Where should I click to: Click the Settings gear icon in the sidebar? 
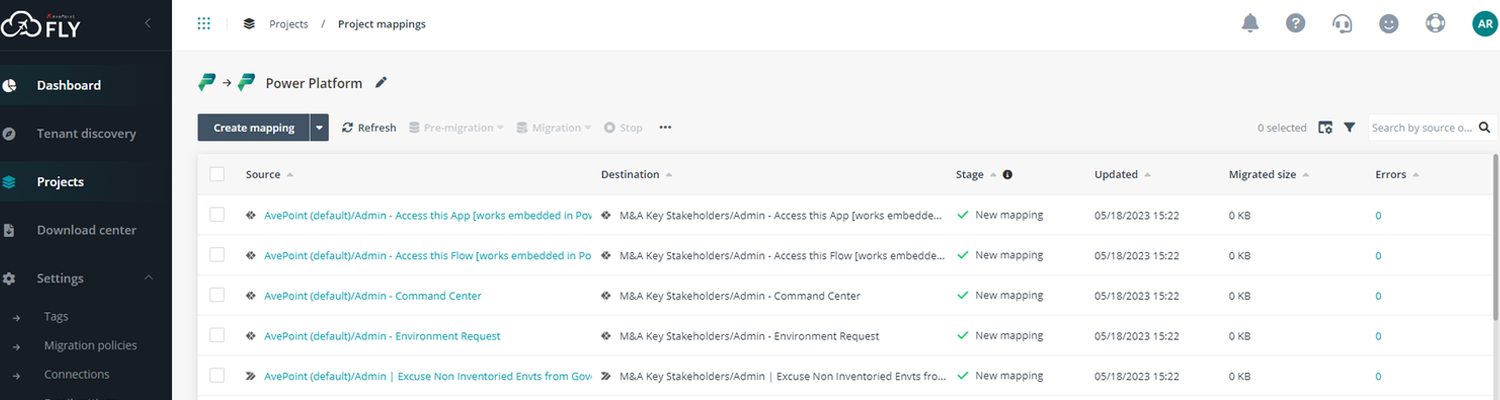click(x=9, y=278)
